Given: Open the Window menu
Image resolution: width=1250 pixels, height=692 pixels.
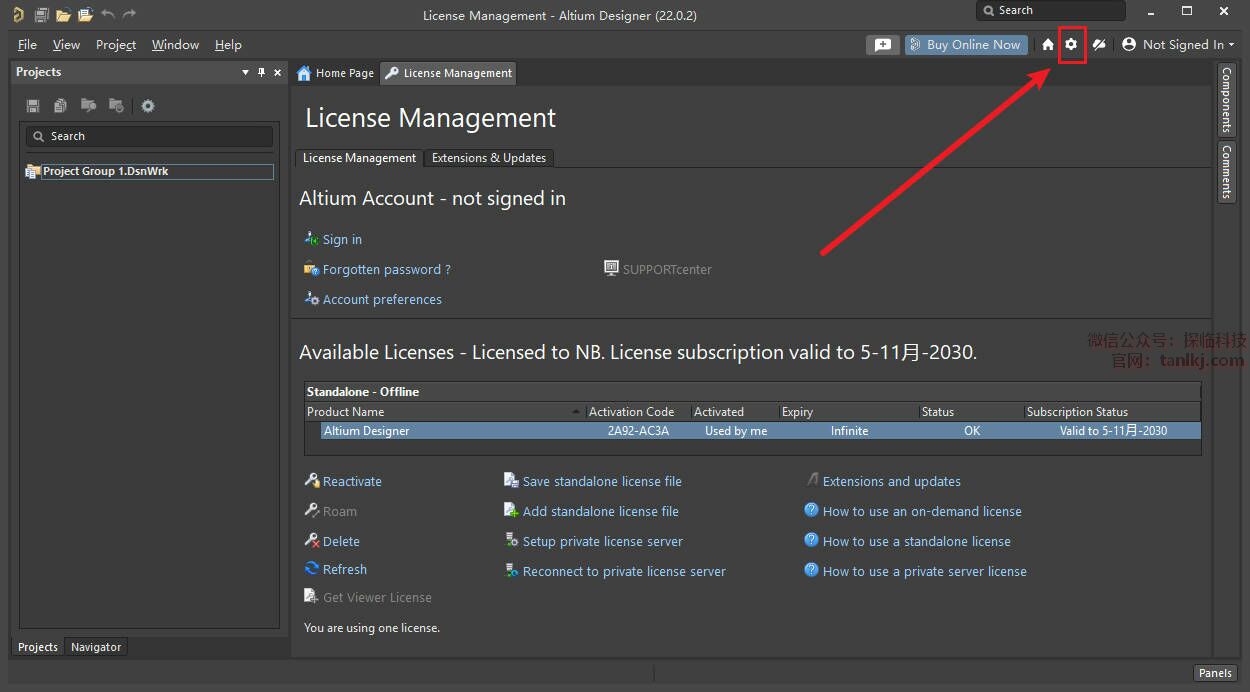Looking at the screenshot, I should tap(175, 44).
